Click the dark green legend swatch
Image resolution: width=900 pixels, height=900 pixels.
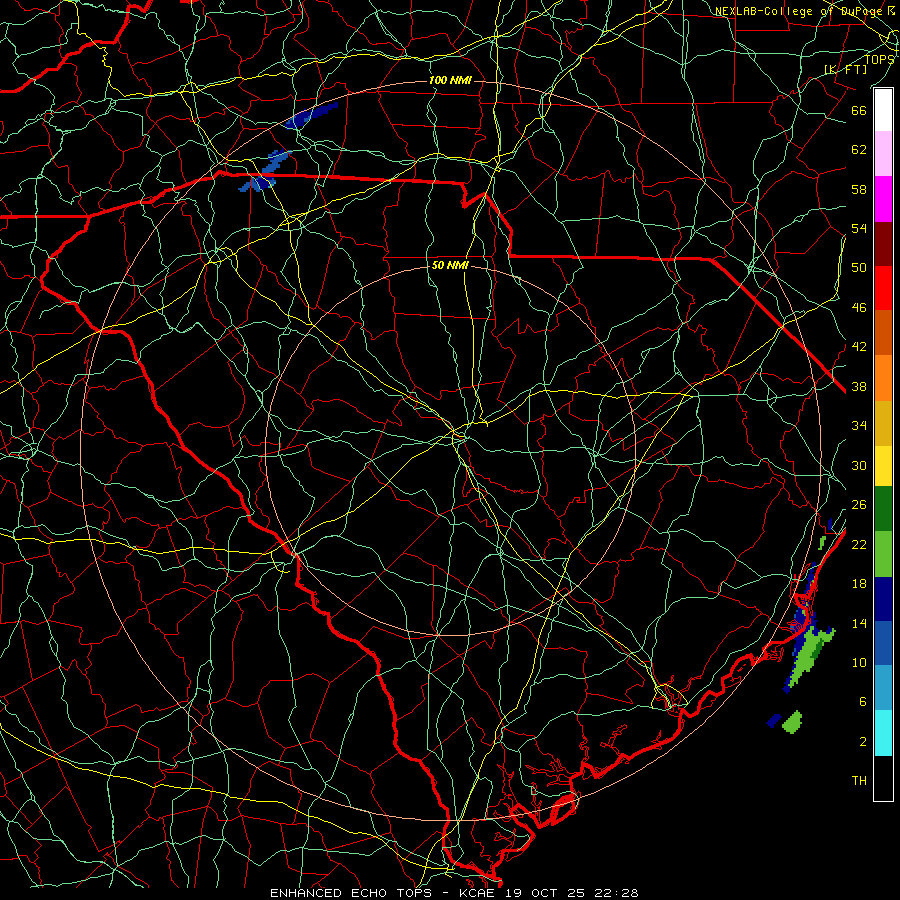pos(883,509)
